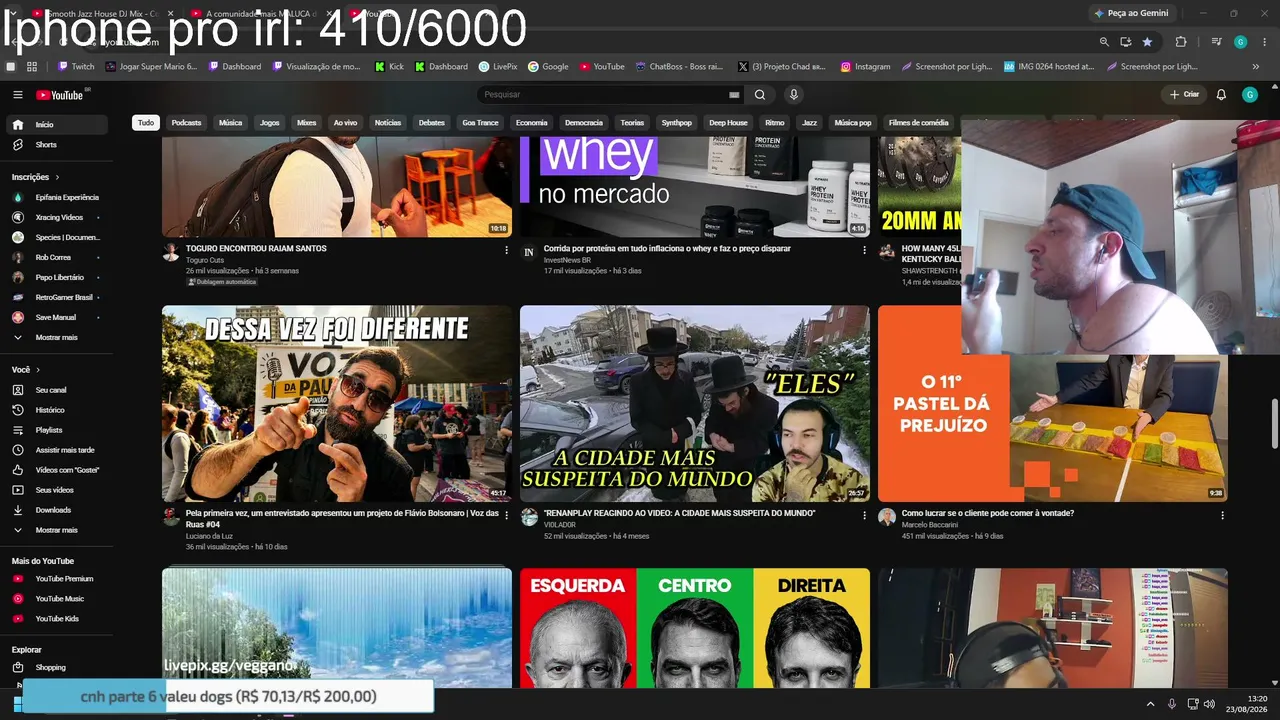Open Chrome media controls icon
This screenshot has height=720, width=1280.
(1217, 42)
